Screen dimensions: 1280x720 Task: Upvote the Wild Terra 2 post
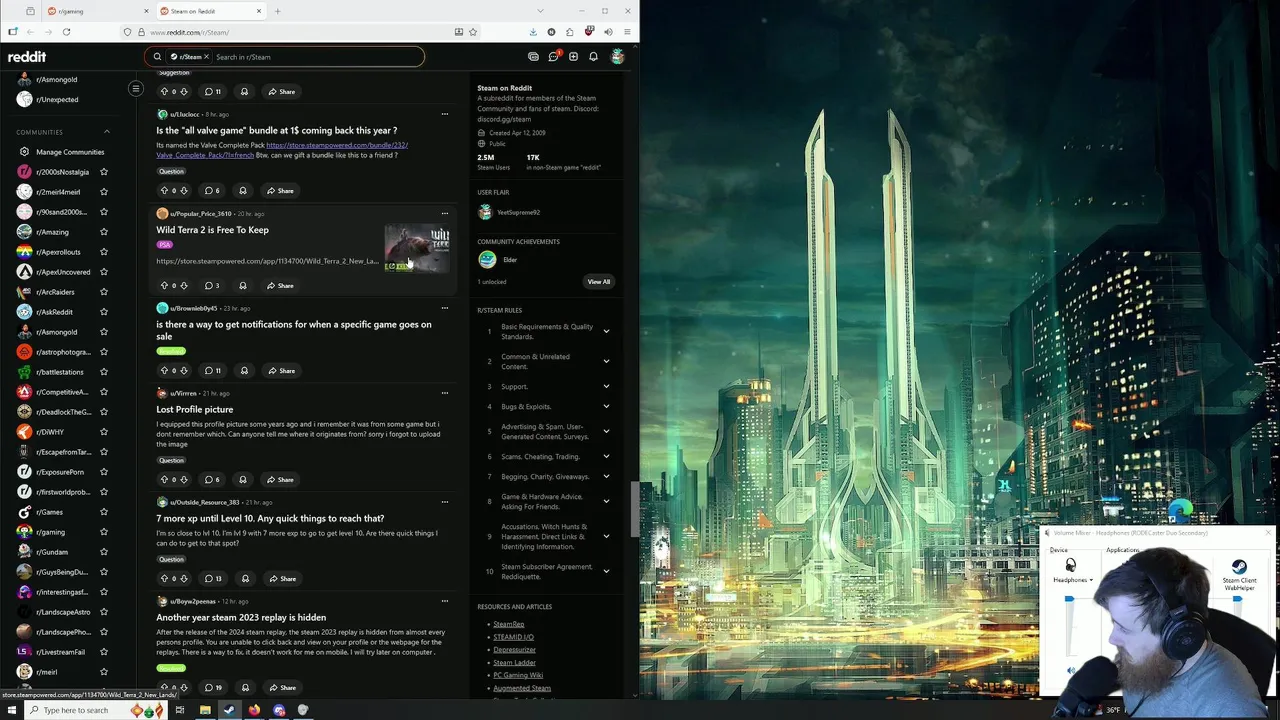pyautogui.click(x=164, y=286)
